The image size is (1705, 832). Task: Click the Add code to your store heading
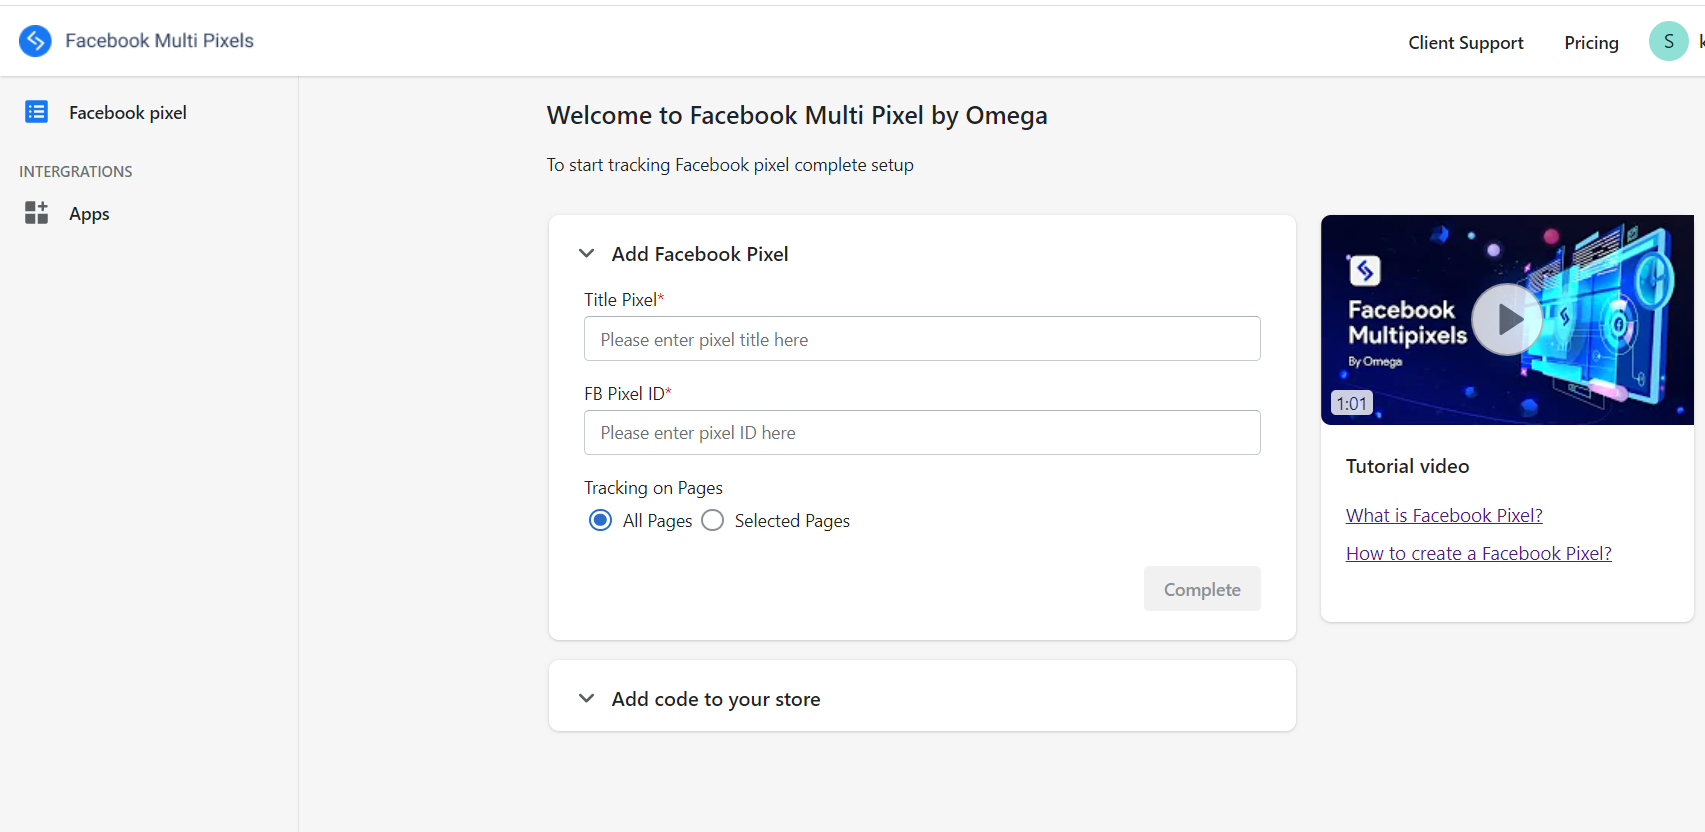tap(716, 699)
